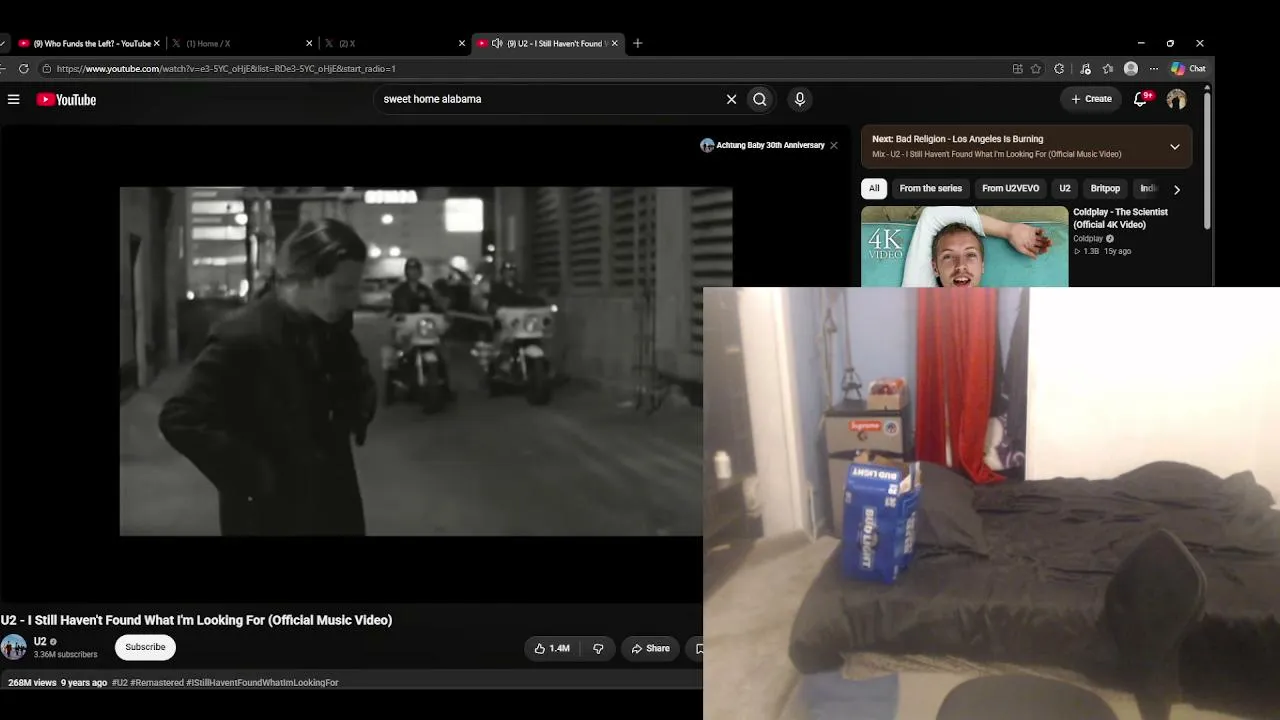1280x720 pixels.
Task: Open browser profile icon
Action: click(x=1131, y=69)
